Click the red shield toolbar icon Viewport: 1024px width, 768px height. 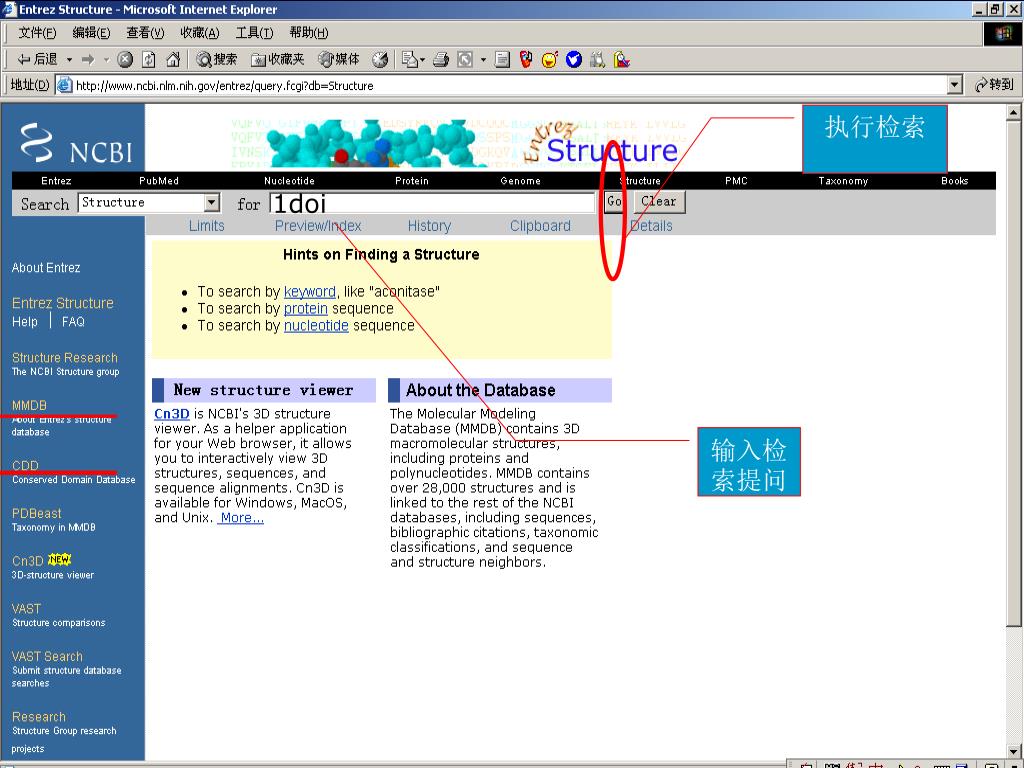click(x=526, y=59)
